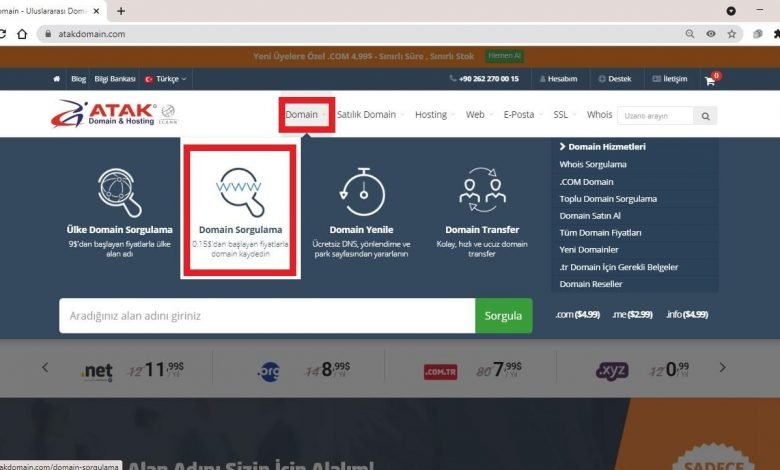Click the home icon in top bar

point(57,79)
